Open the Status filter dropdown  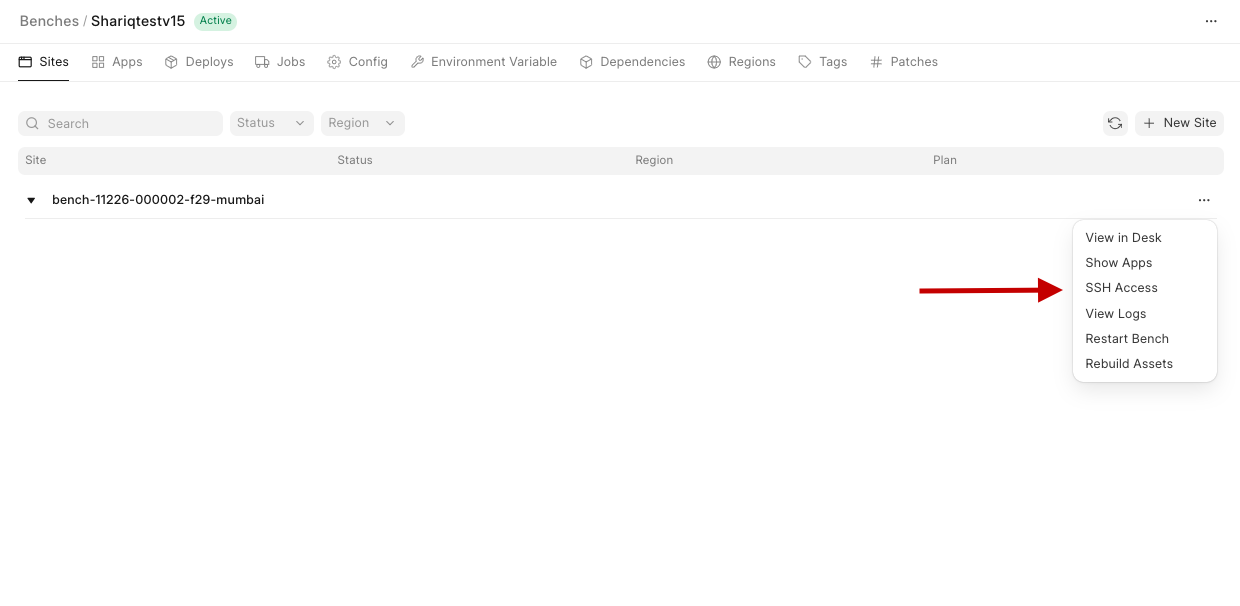click(271, 123)
